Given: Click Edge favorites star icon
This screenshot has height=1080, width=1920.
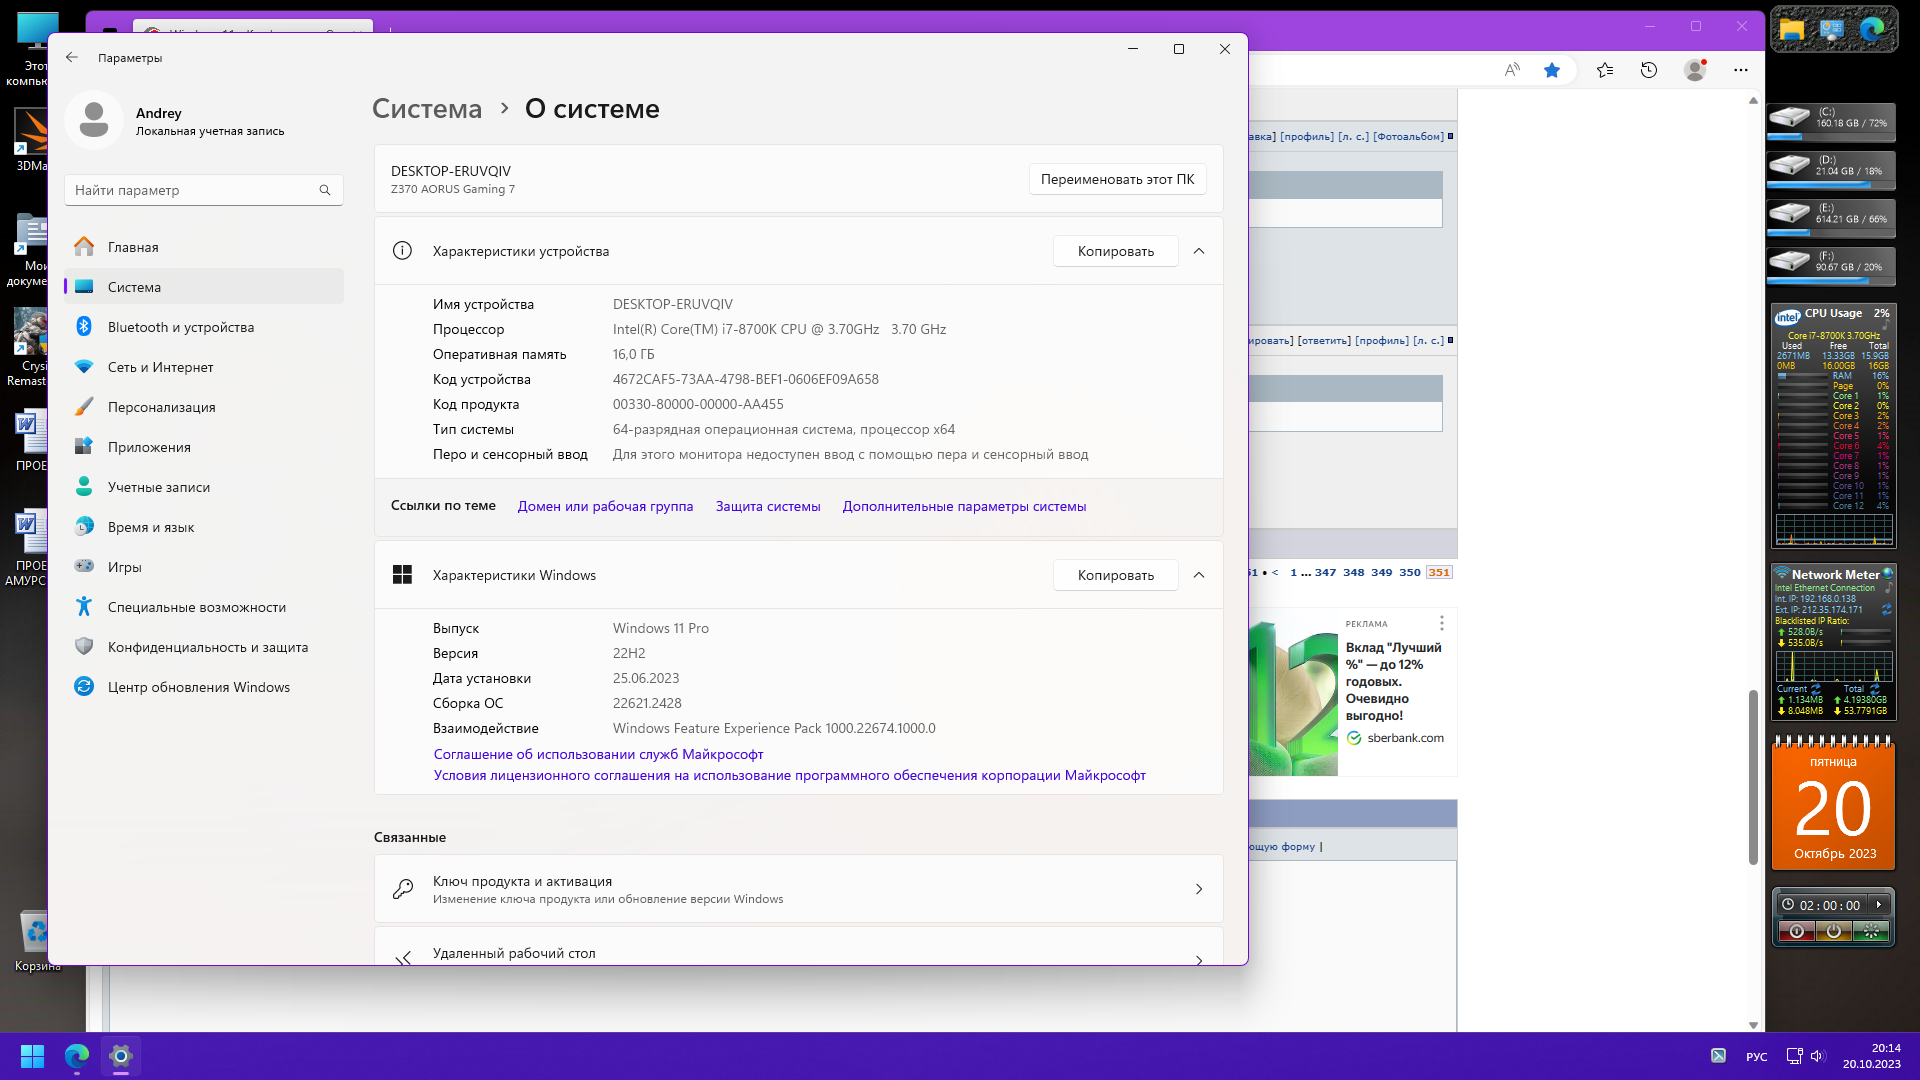Looking at the screenshot, I should [1551, 70].
